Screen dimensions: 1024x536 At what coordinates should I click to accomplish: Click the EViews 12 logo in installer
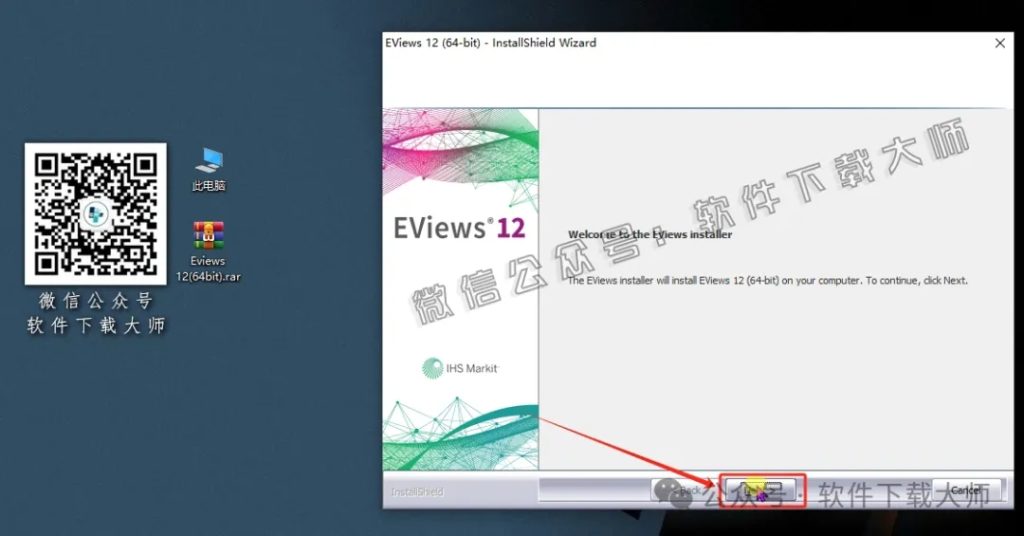pos(459,229)
